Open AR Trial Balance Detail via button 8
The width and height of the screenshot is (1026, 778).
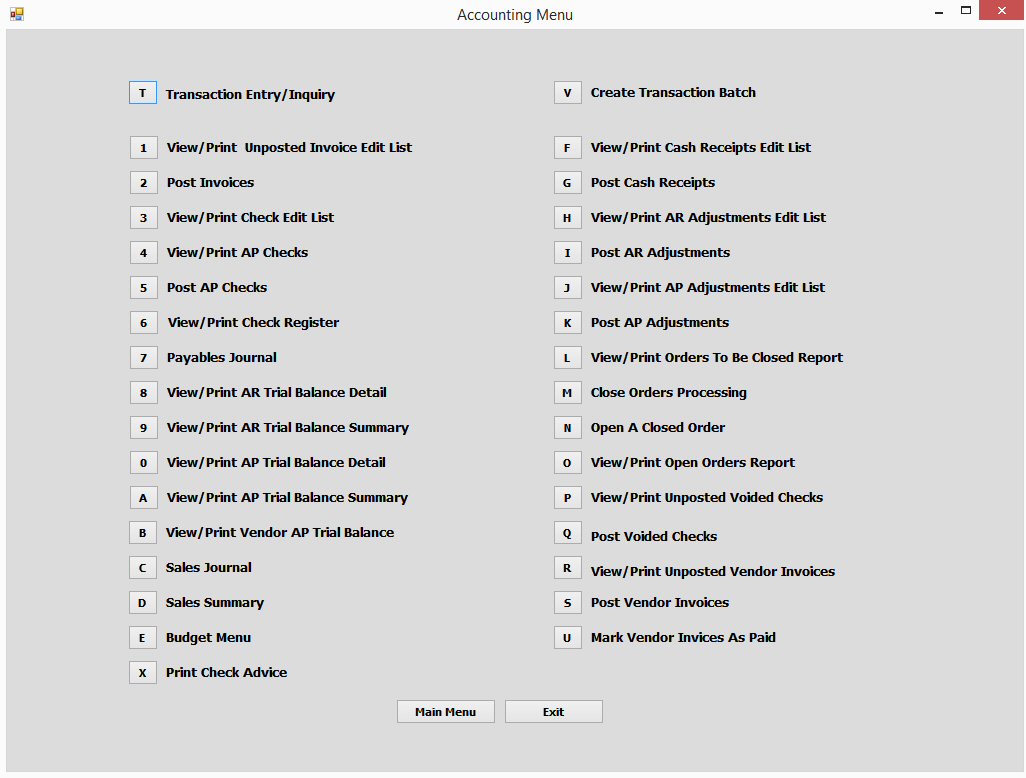143,393
